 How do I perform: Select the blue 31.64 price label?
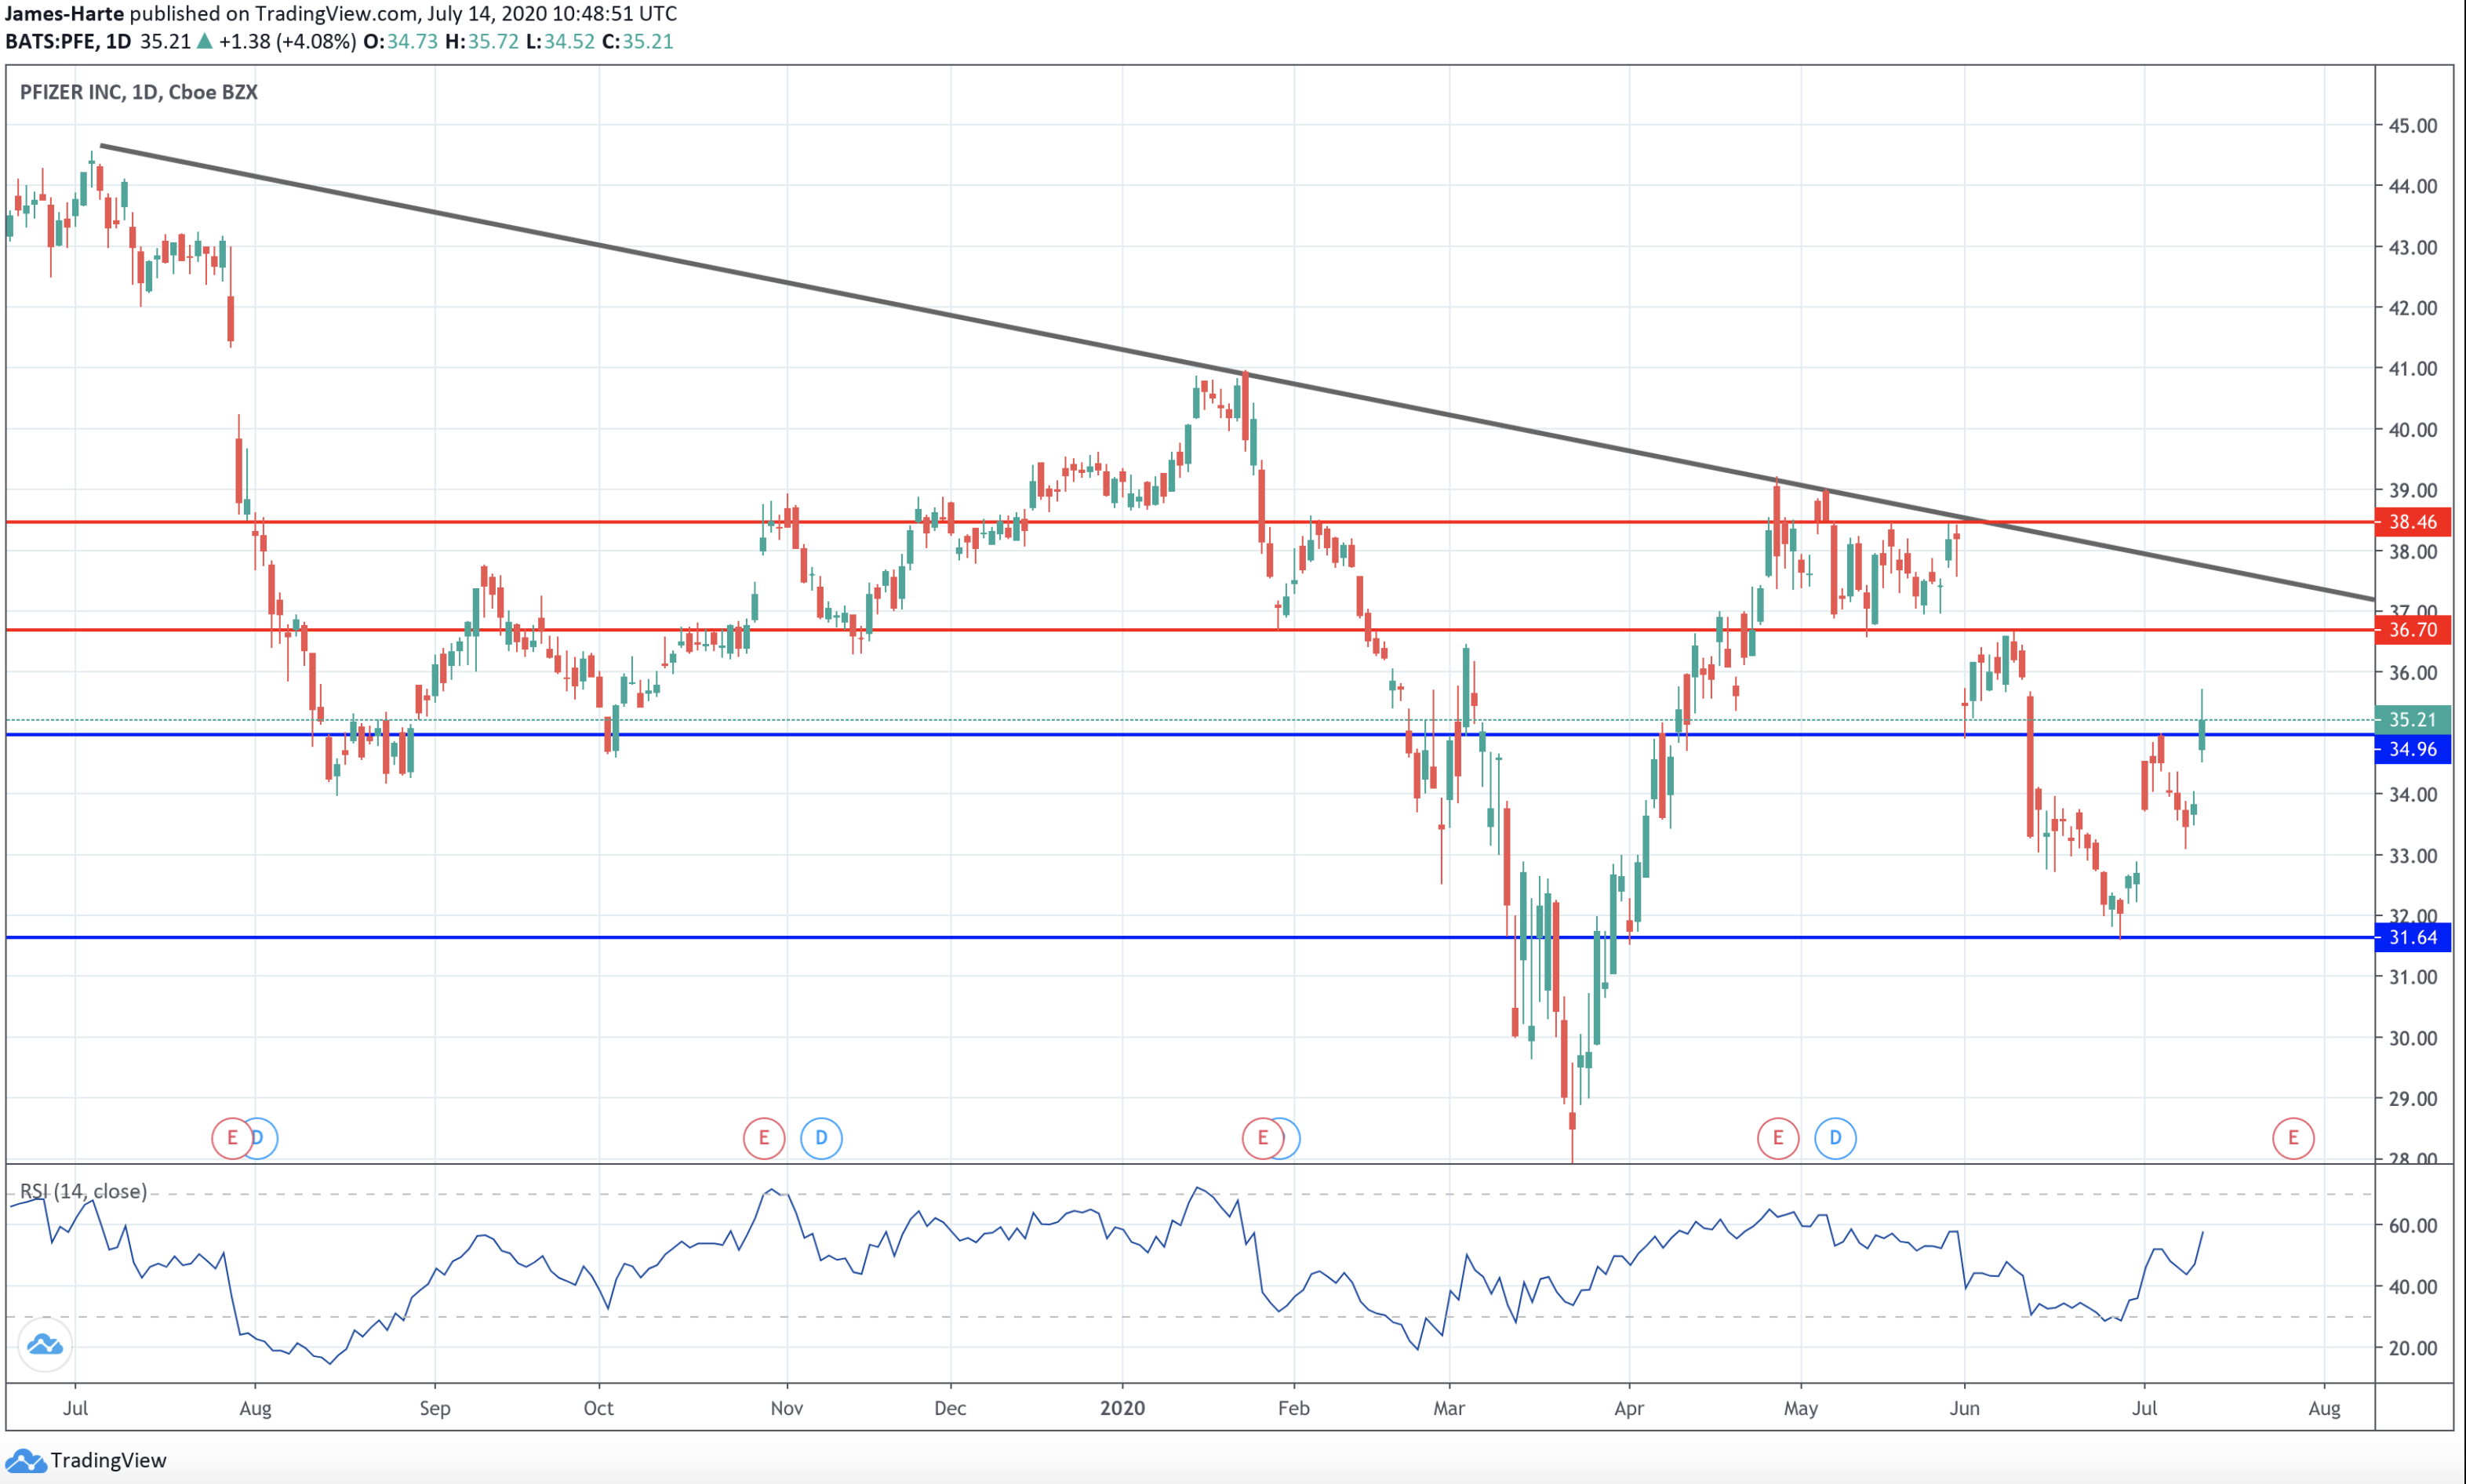pyautogui.click(x=2412, y=937)
